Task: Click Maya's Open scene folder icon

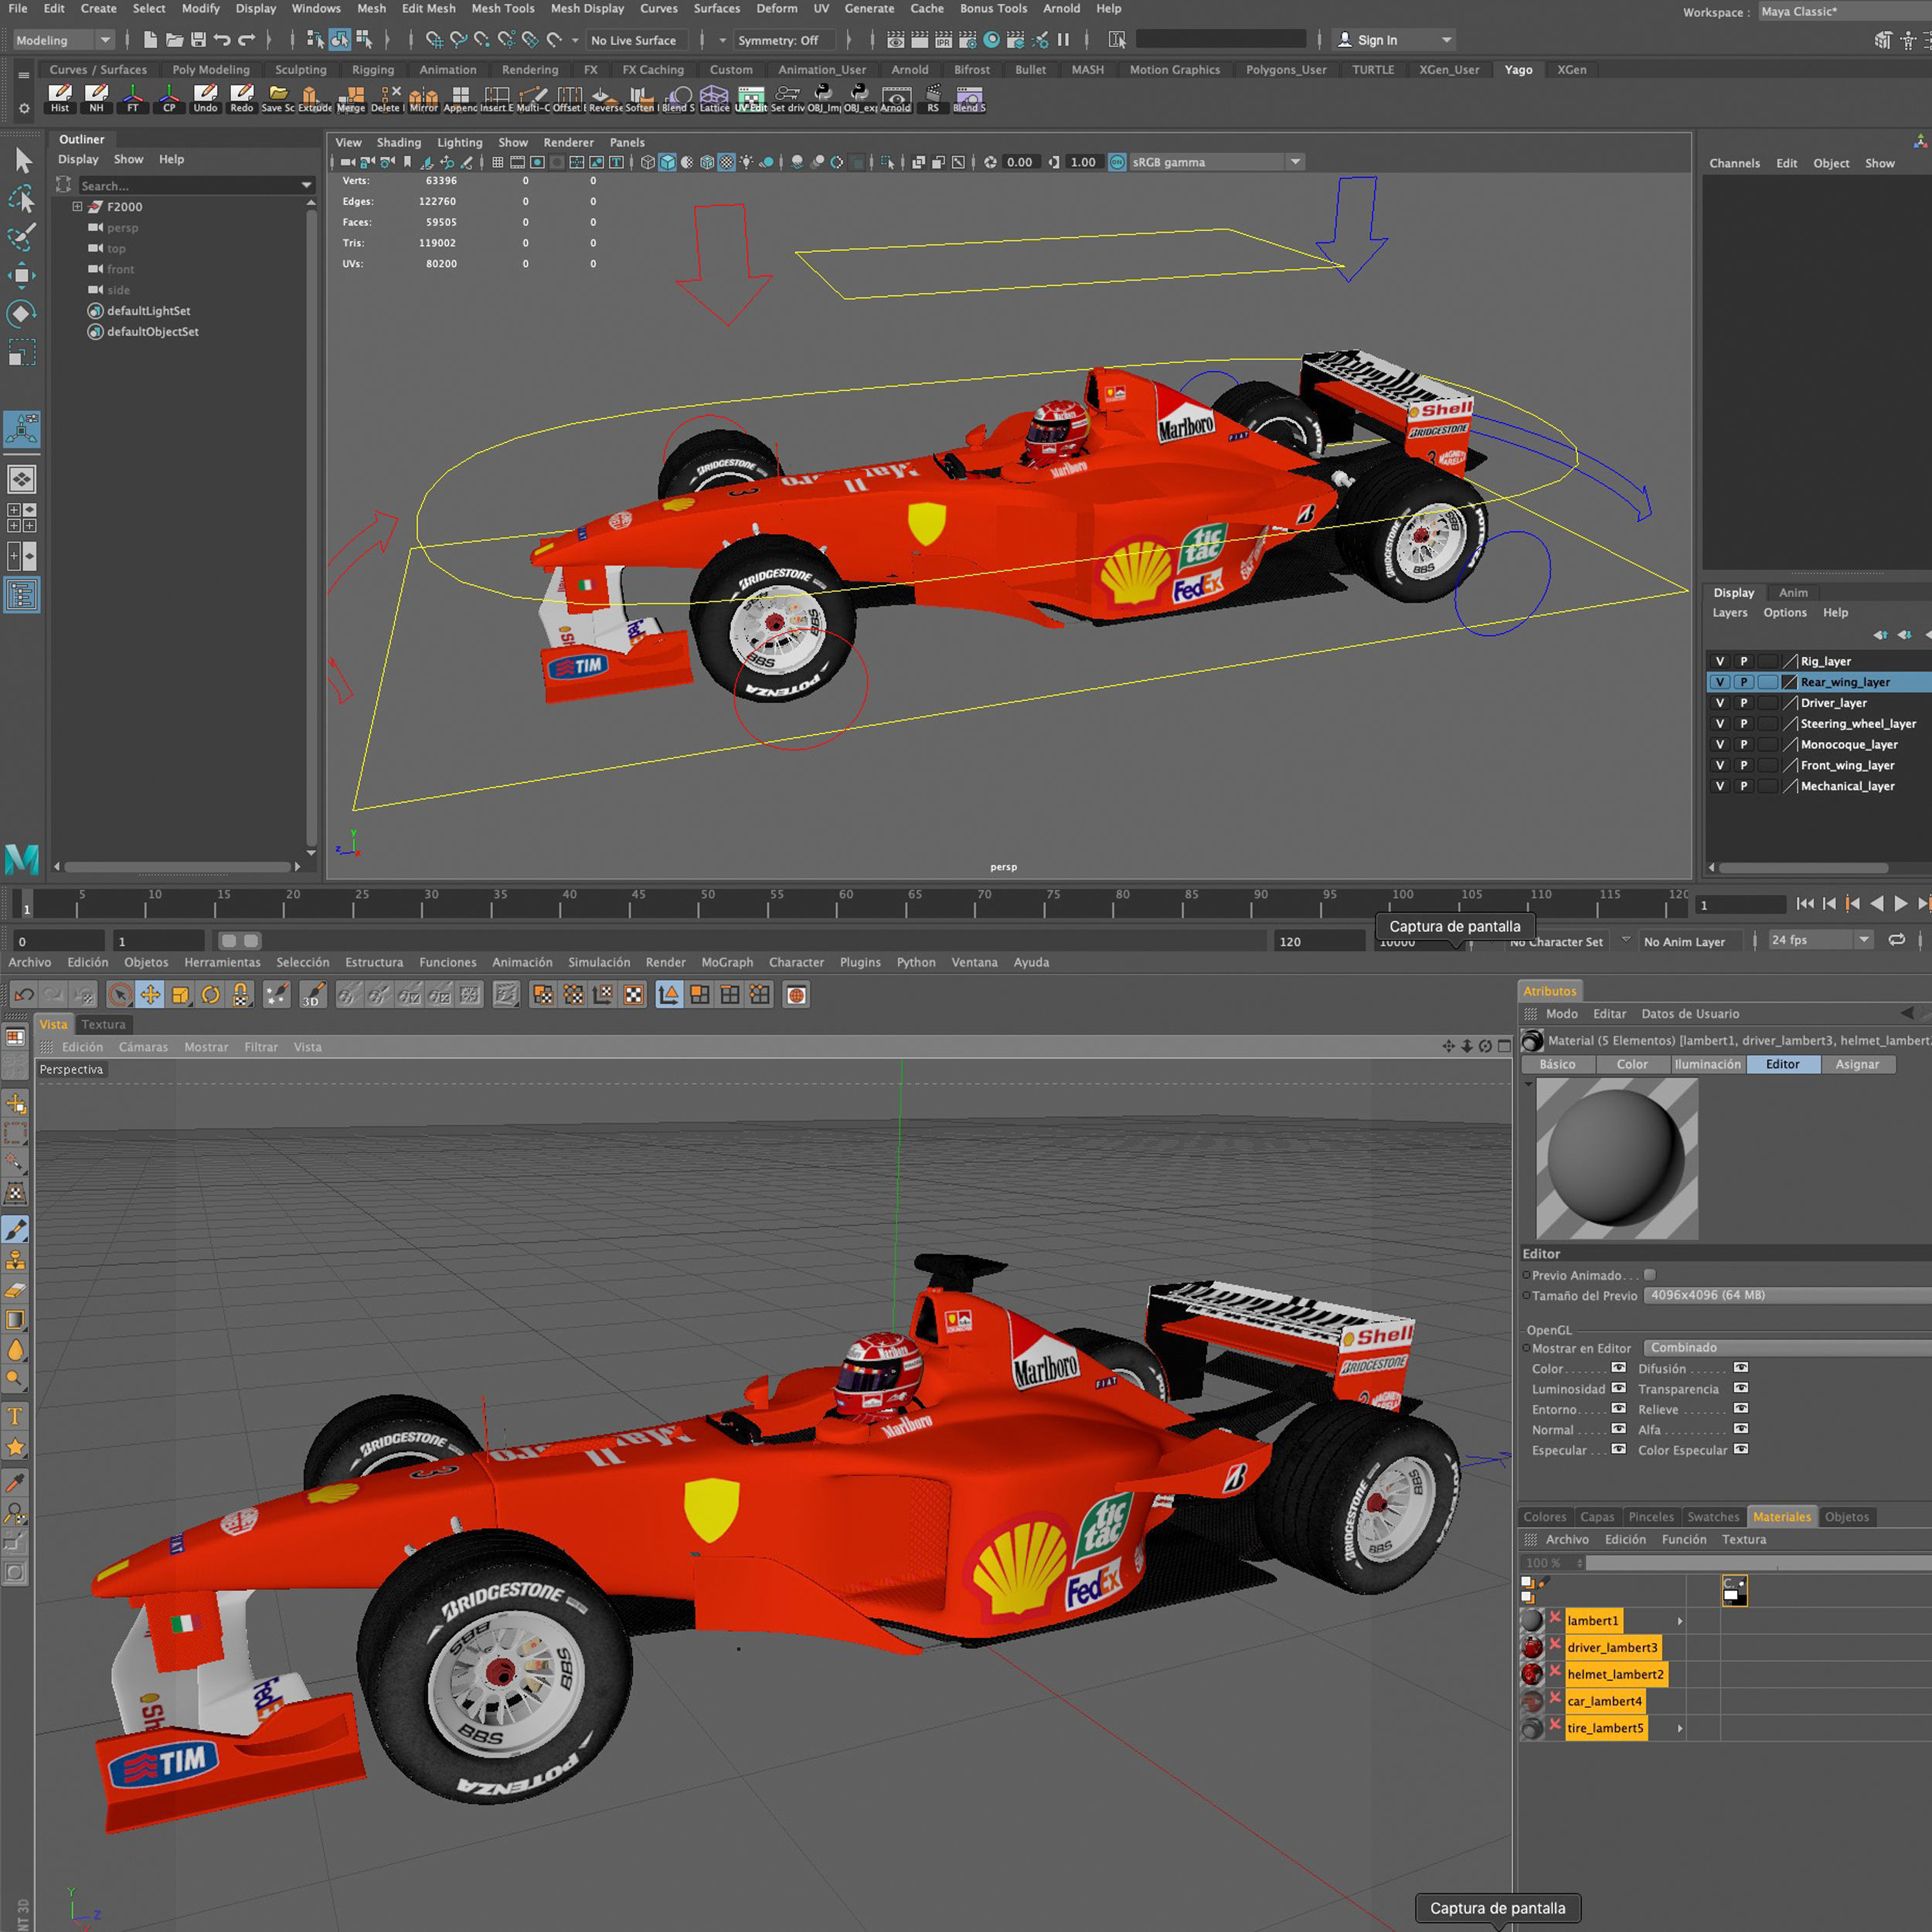Action: (x=174, y=40)
